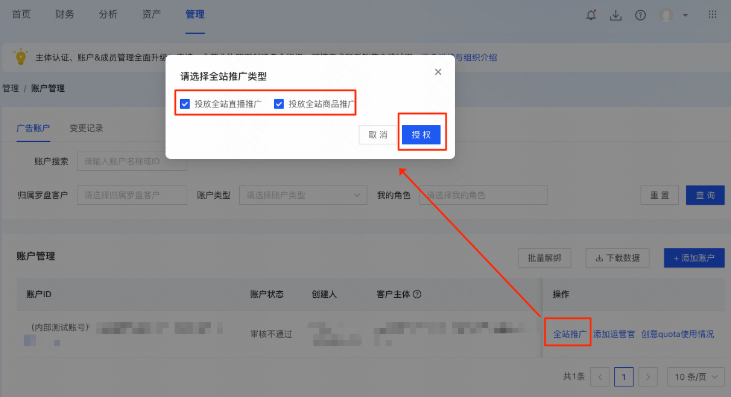Open the 我的角色 selector
This screenshot has height=397, width=731.
[483, 195]
